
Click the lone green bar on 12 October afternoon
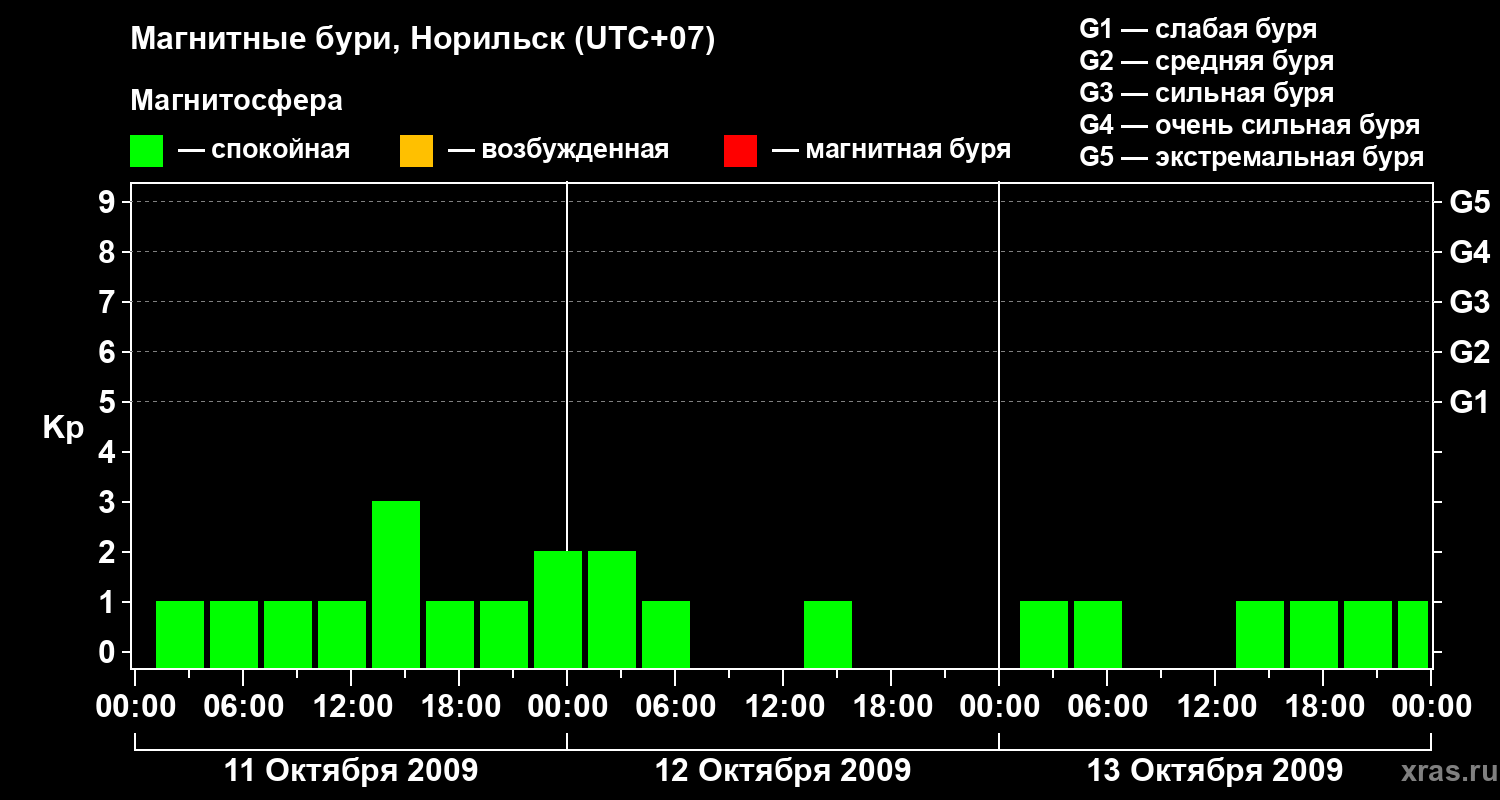click(828, 634)
